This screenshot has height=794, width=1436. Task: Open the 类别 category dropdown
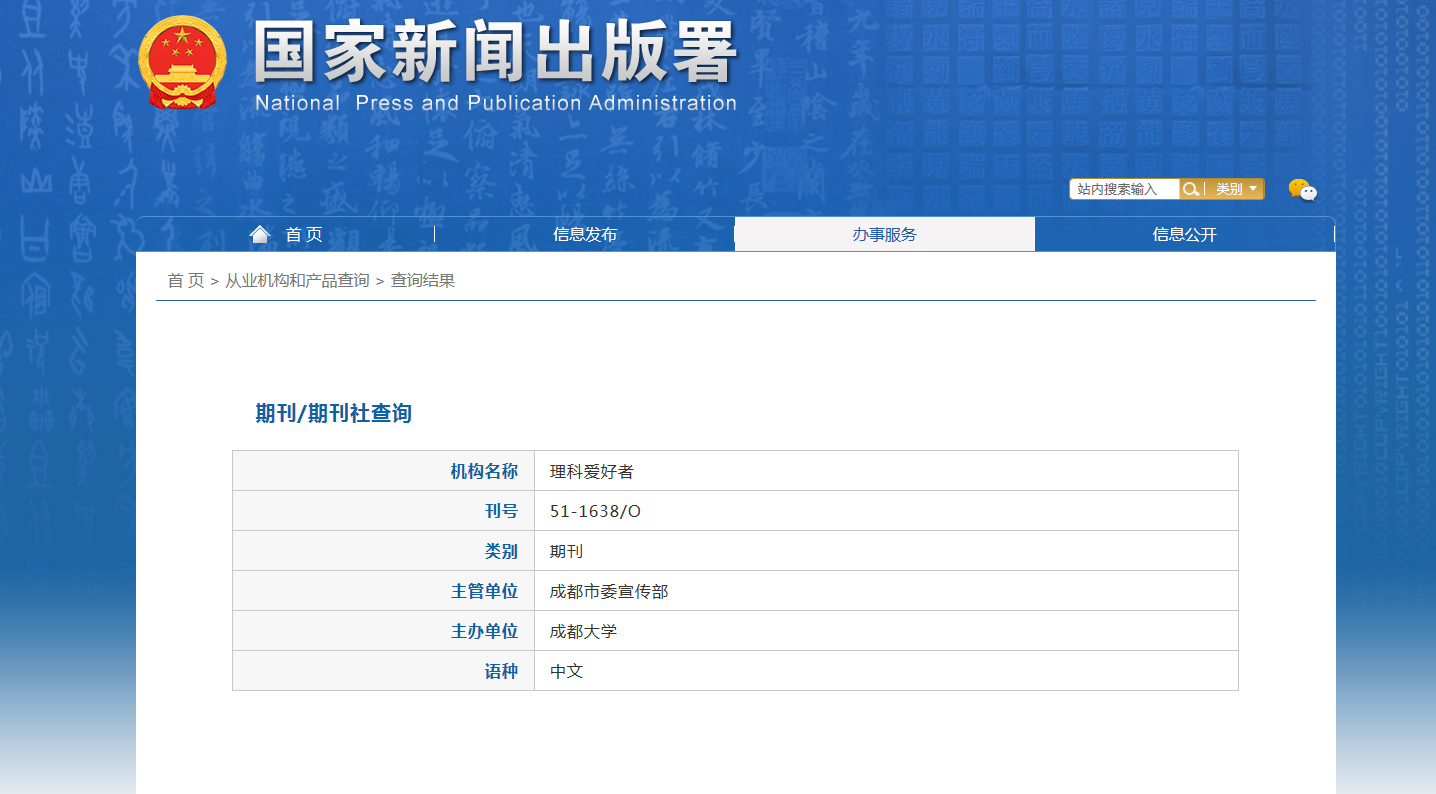(1228, 188)
